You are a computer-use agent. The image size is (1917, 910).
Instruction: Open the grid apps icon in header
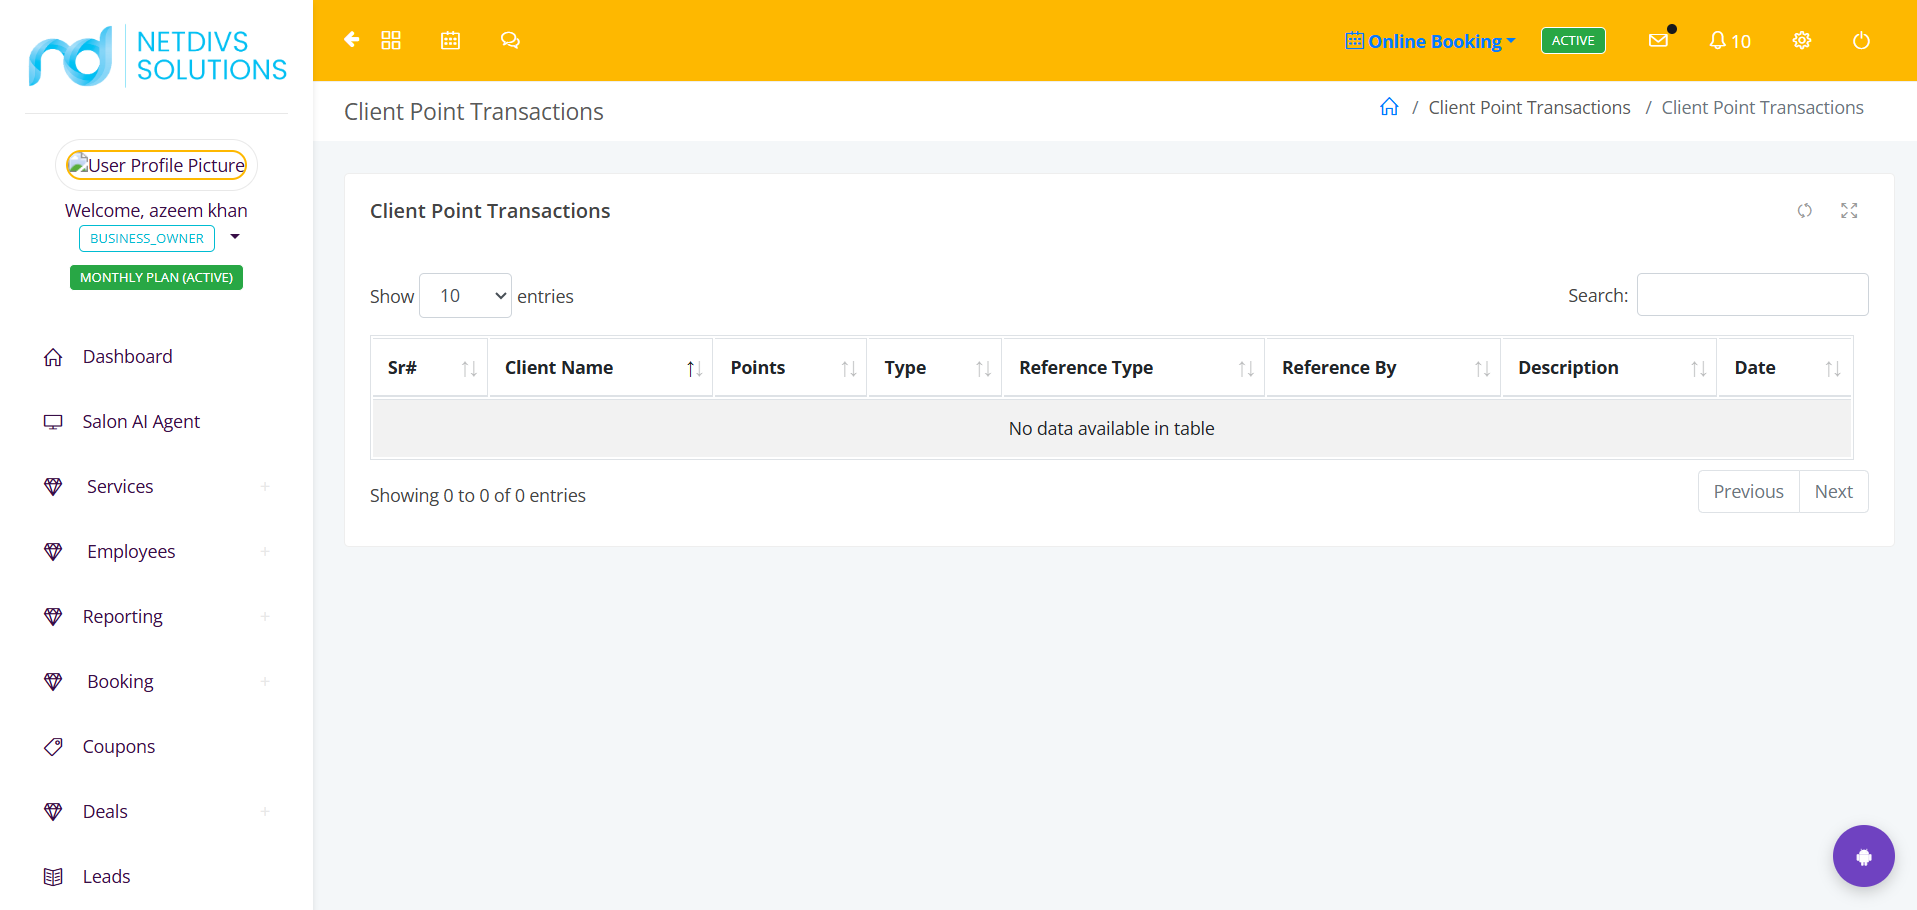point(391,40)
